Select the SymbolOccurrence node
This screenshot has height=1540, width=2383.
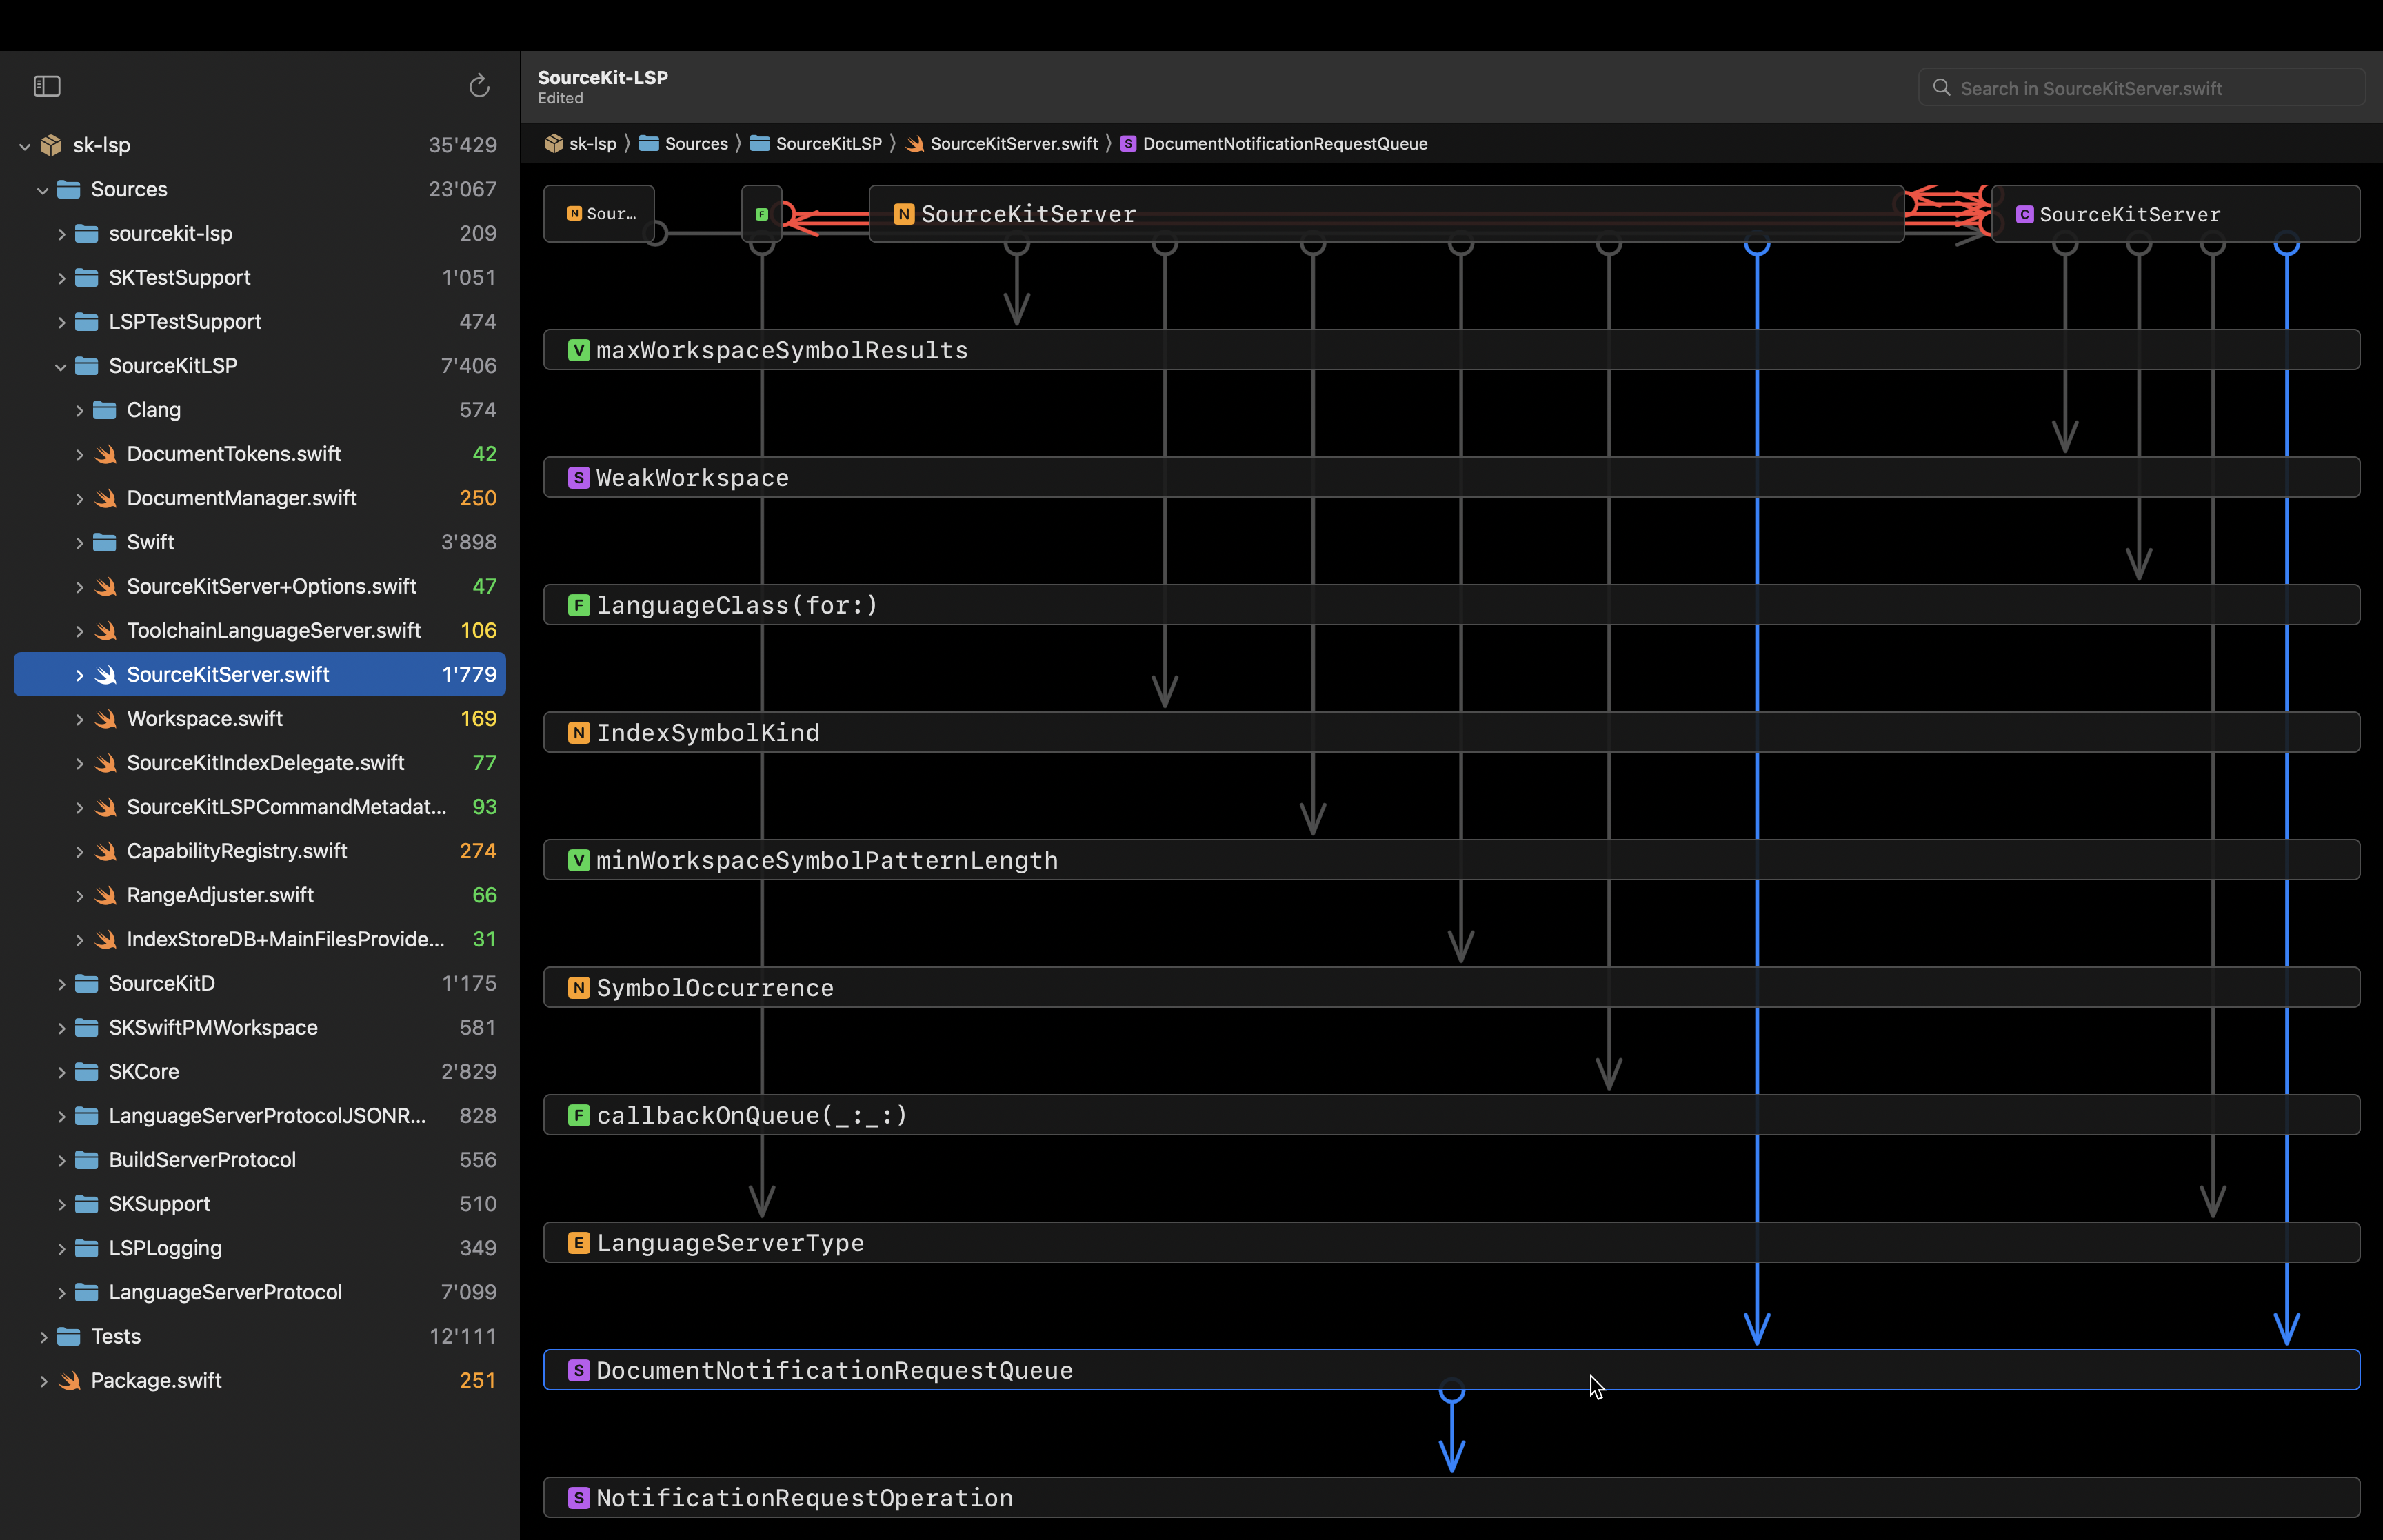tap(1451, 988)
